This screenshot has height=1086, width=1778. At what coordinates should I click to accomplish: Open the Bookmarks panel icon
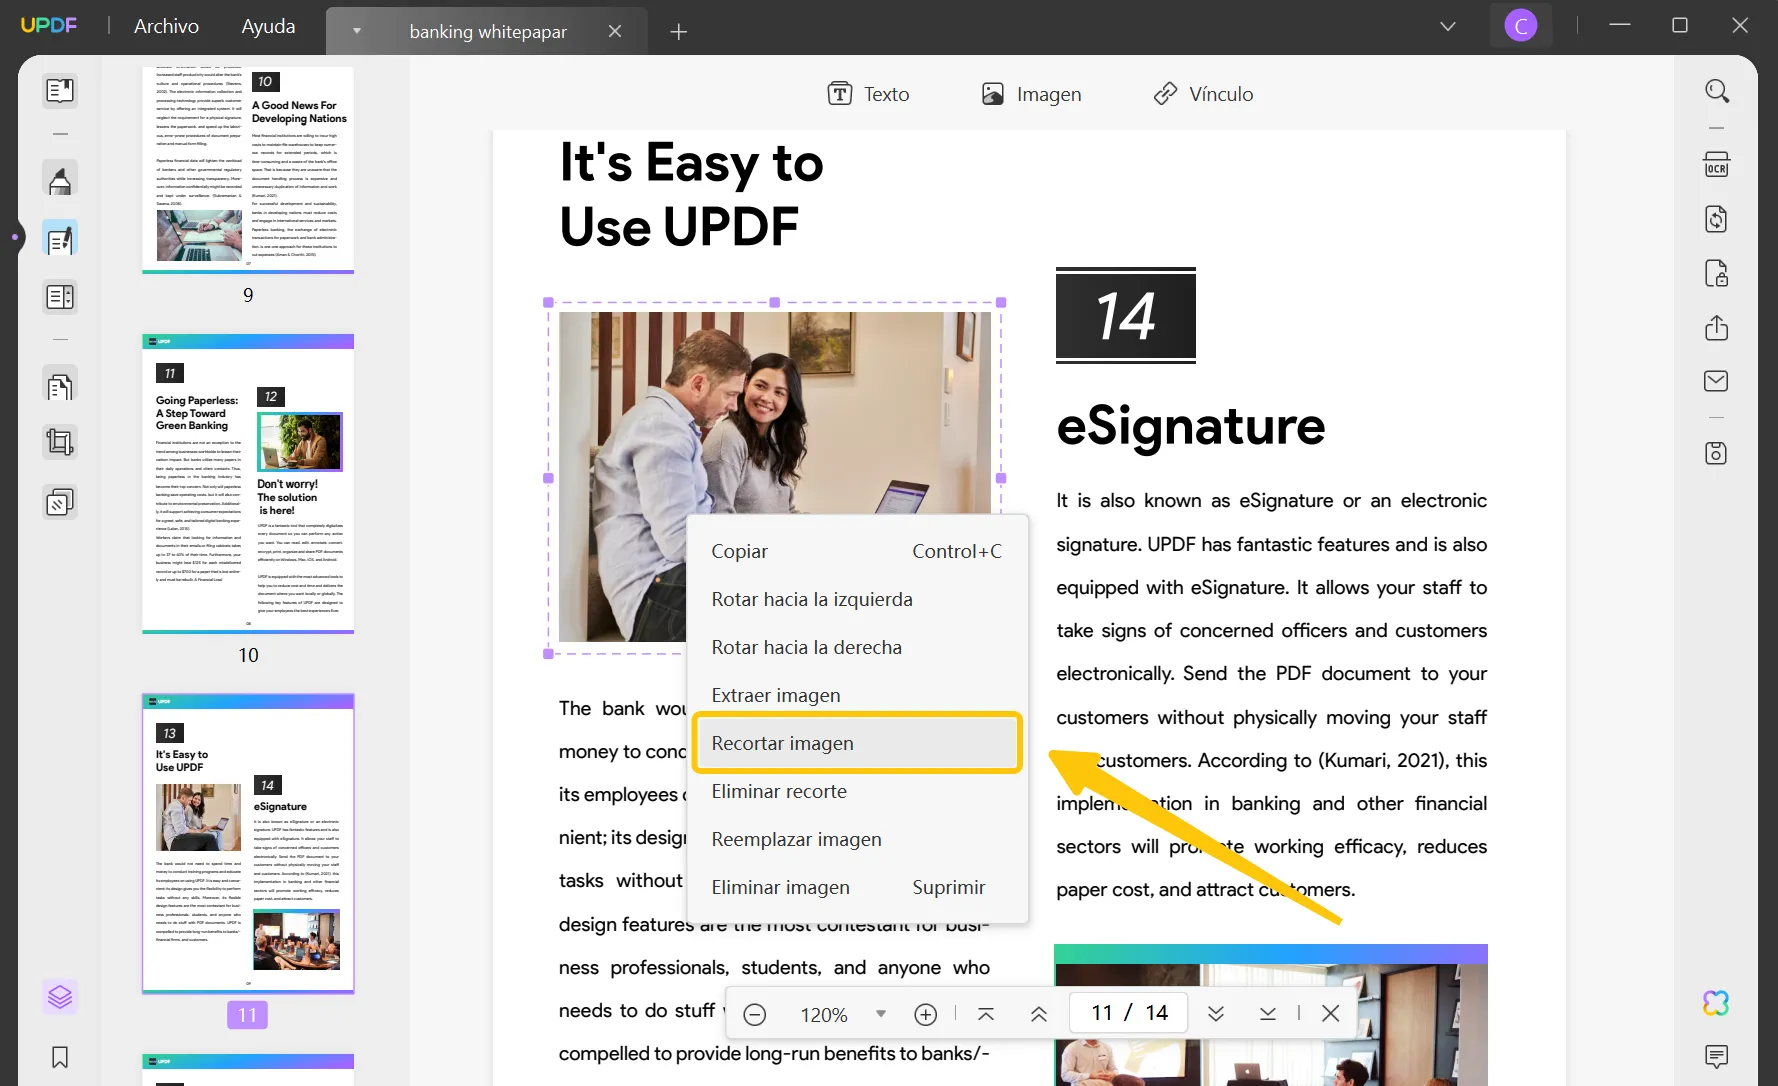click(60, 1057)
